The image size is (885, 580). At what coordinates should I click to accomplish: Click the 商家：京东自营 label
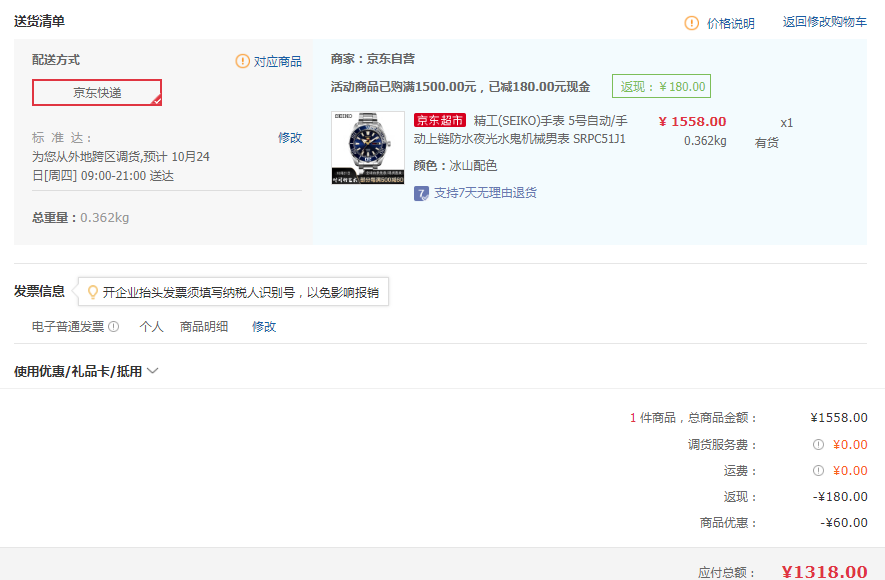coord(373,59)
